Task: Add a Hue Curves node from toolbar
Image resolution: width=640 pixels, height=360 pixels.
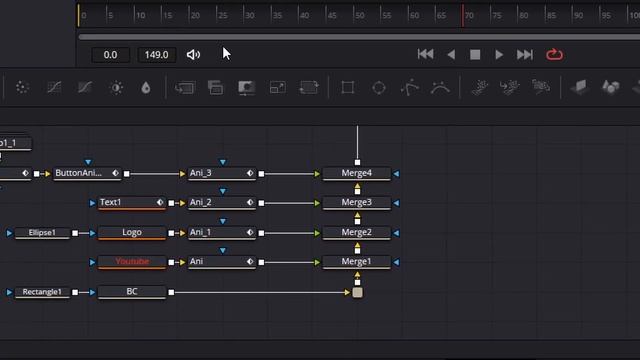Action: pos(85,87)
